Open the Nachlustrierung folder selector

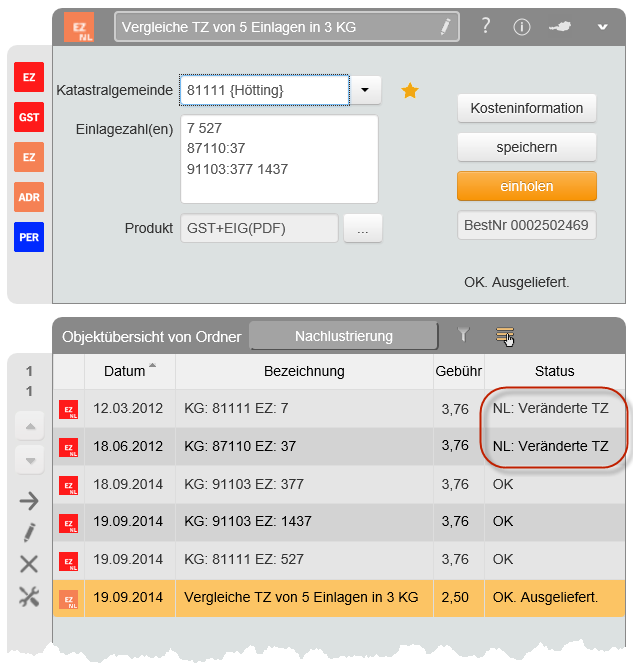[x=344, y=336]
